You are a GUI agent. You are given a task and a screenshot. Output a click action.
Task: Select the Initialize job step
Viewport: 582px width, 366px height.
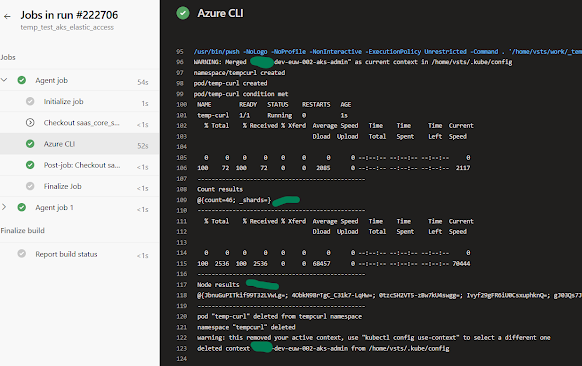(80, 101)
